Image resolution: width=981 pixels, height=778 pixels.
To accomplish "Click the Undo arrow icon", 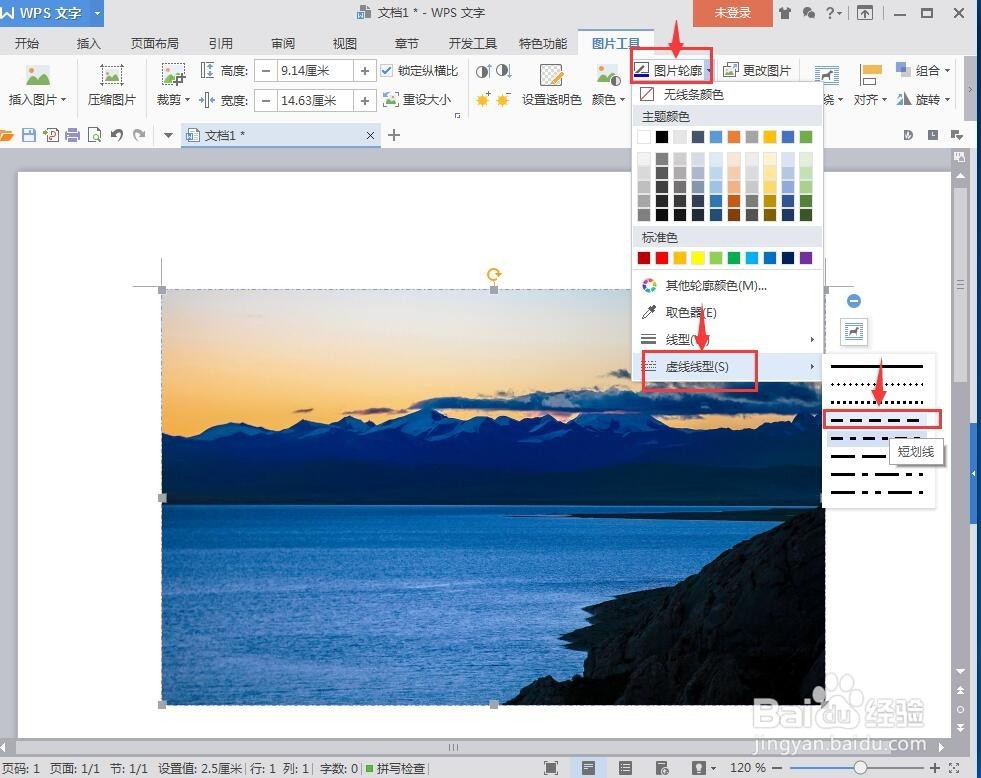I will click(116, 135).
